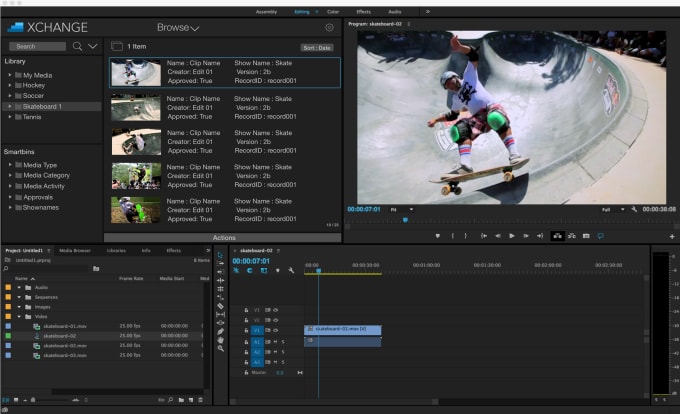Toggle snapping in the timeline
This screenshot has height=414, width=680.
(250, 271)
